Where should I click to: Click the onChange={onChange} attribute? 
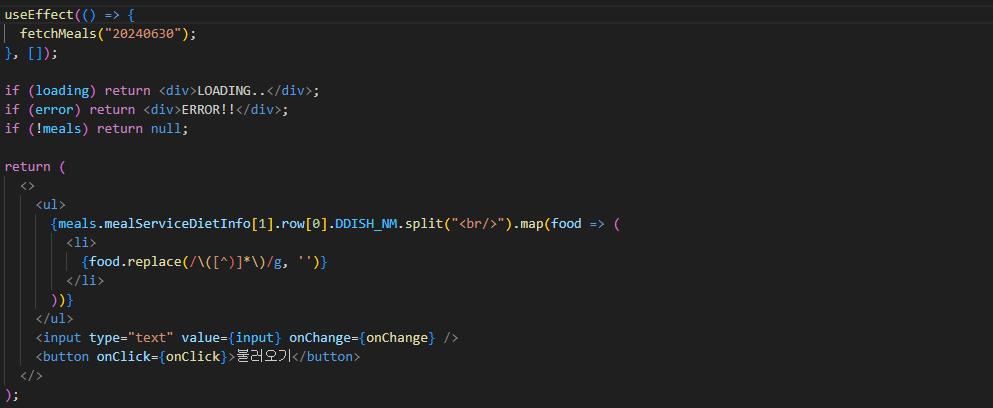[362, 338]
